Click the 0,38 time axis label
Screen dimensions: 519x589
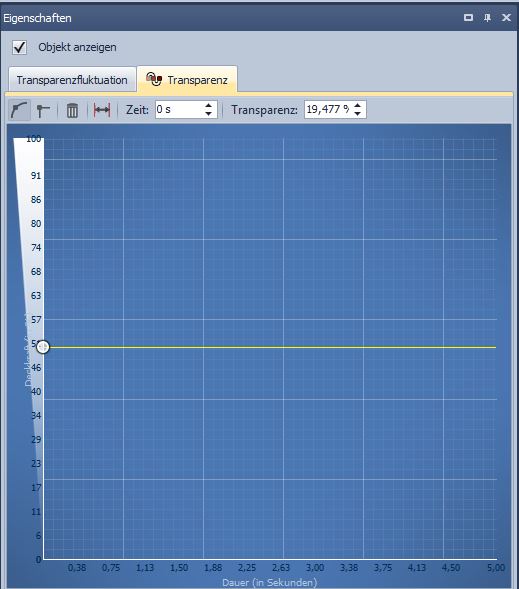tap(77, 568)
